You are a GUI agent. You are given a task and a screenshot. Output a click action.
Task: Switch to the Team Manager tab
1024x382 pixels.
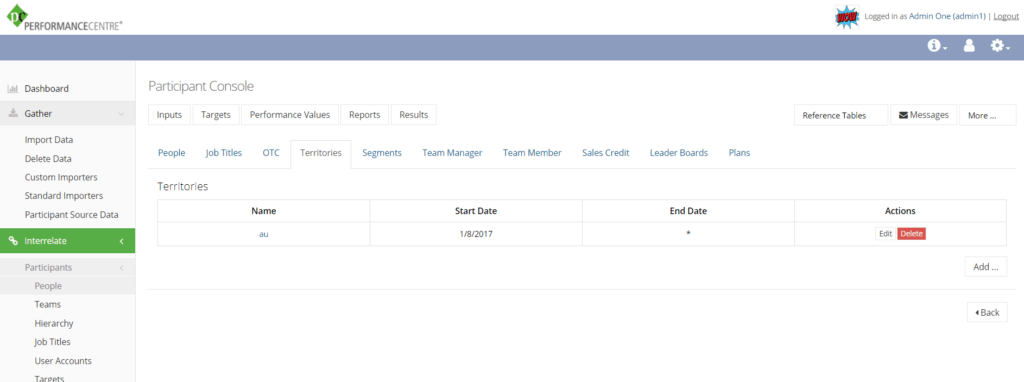pos(452,153)
